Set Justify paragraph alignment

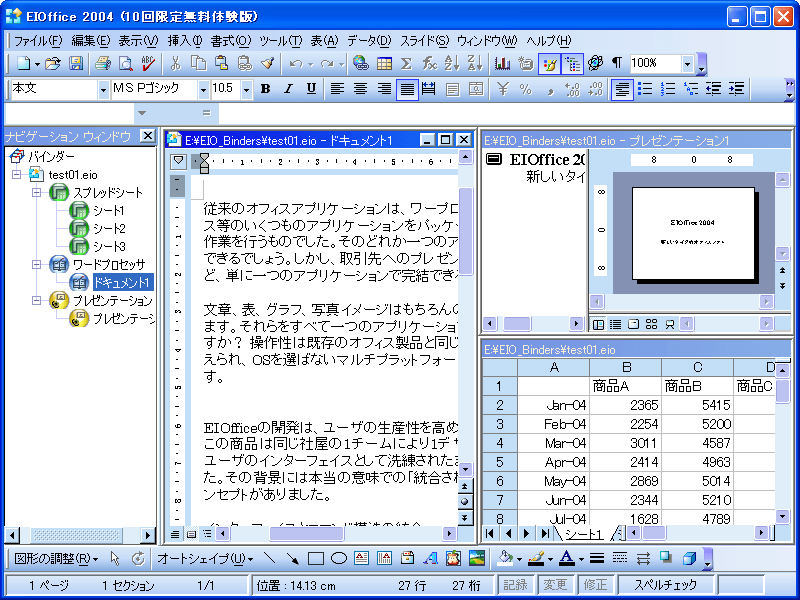[x=407, y=90]
